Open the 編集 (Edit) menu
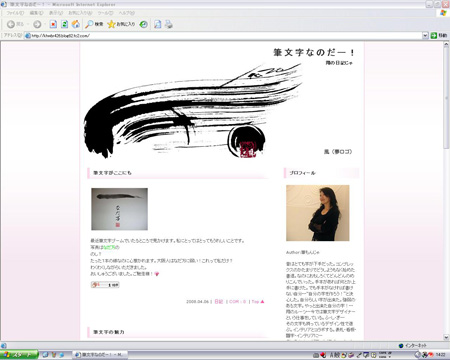This screenshot has width=450, height=360. [36, 13]
